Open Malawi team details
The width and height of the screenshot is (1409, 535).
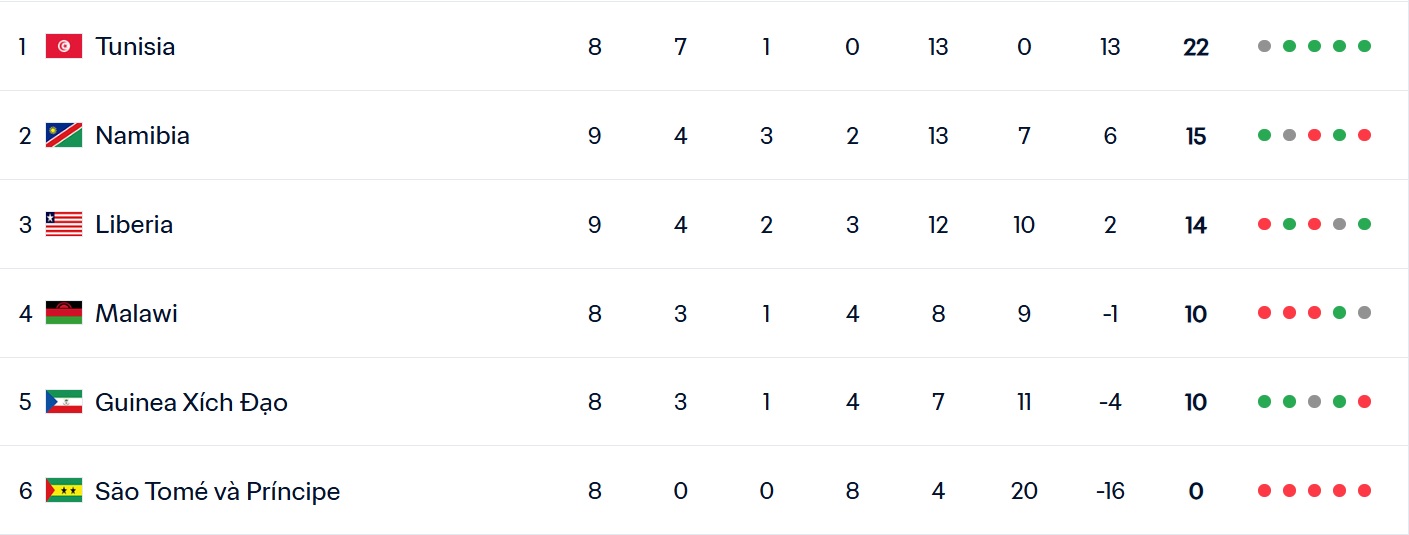pyautogui.click(x=136, y=313)
